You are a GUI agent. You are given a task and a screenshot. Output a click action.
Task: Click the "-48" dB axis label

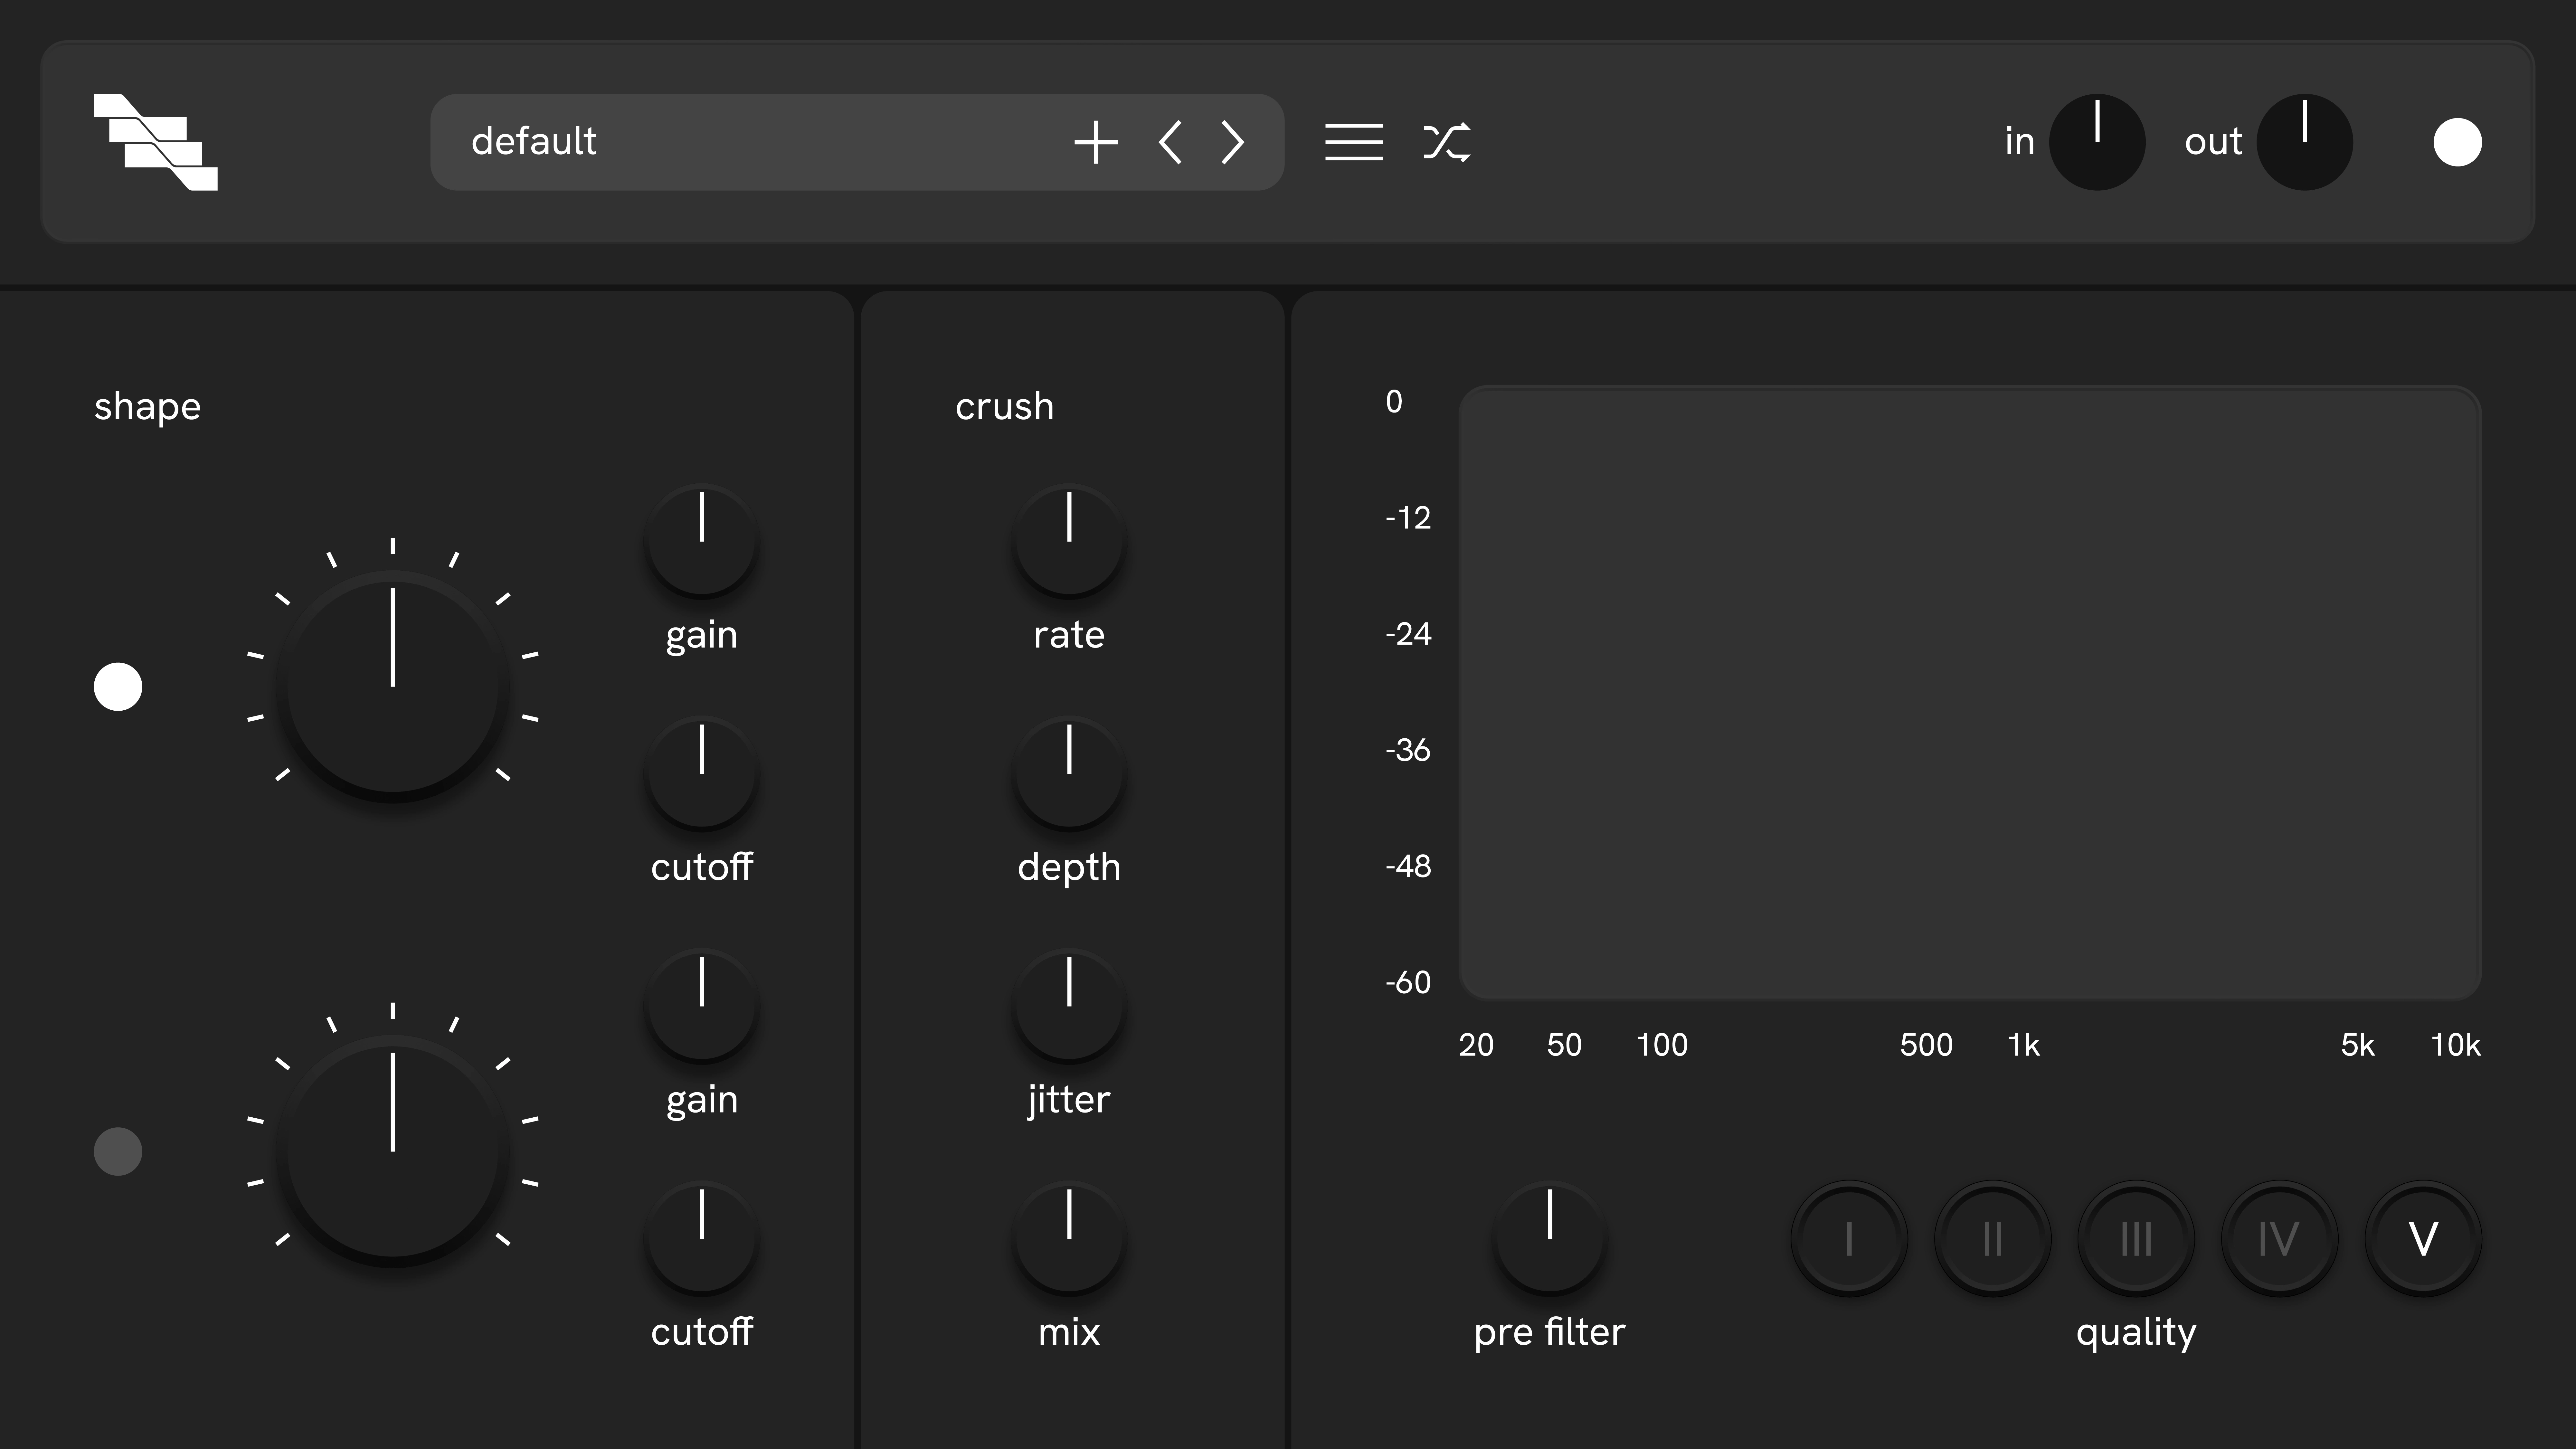pyautogui.click(x=1408, y=866)
